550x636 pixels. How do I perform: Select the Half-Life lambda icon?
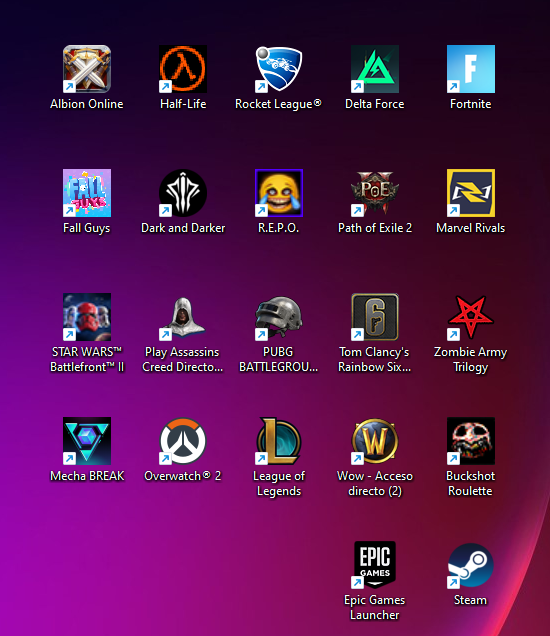(x=183, y=69)
